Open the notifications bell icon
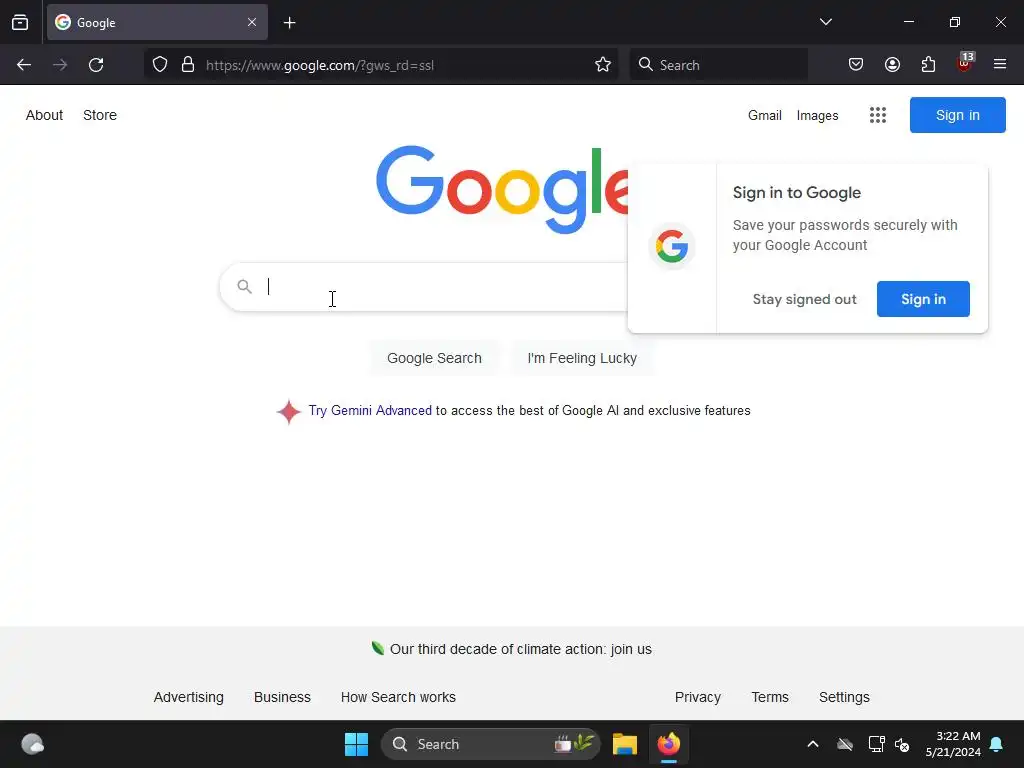 pyautogui.click(x=997, y=744)
